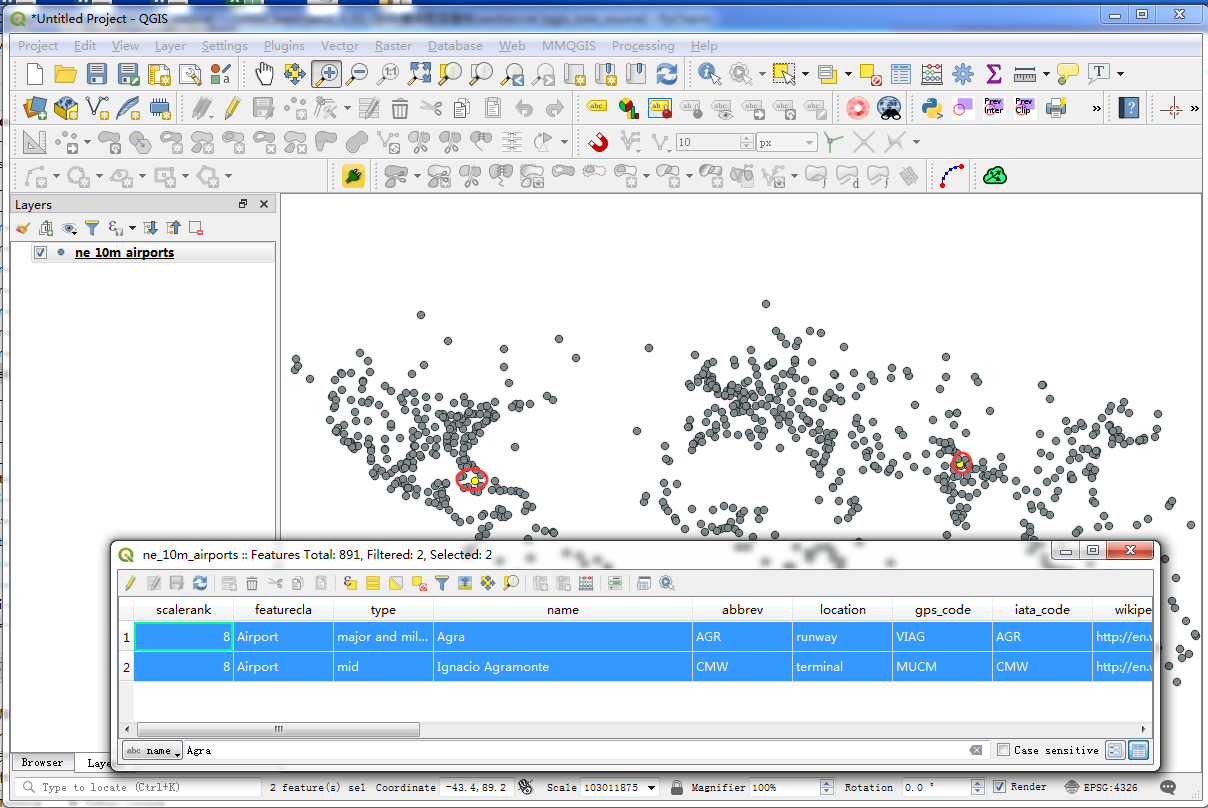Image resolution: width=1208 pixels, height=808 pixels.
Task: Expand hidden toolbar buttons next to Help
Action: 1097,108
